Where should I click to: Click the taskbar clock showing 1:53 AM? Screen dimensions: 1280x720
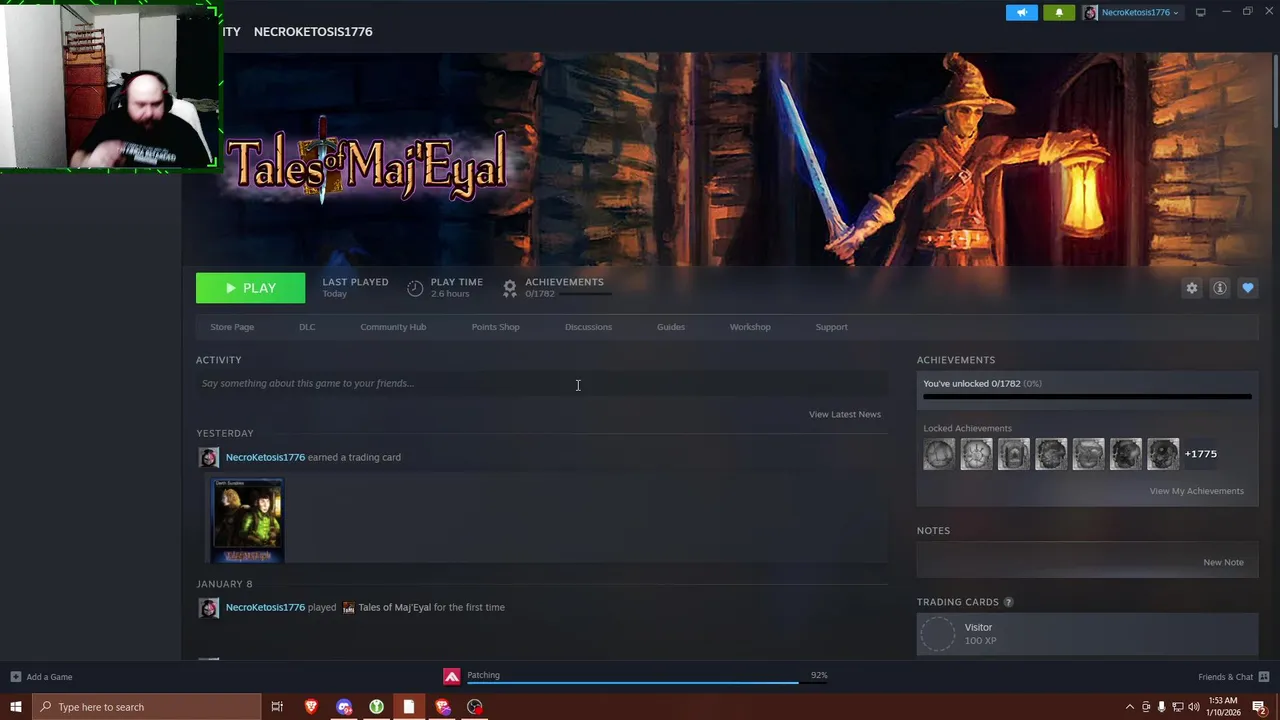coord(1225,707)
